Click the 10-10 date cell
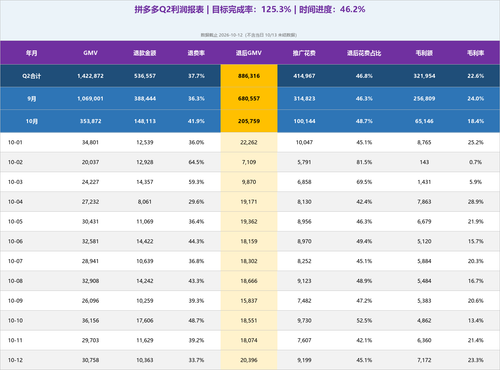Viewport: 500px width, 370px height. (x=15, y=321)
